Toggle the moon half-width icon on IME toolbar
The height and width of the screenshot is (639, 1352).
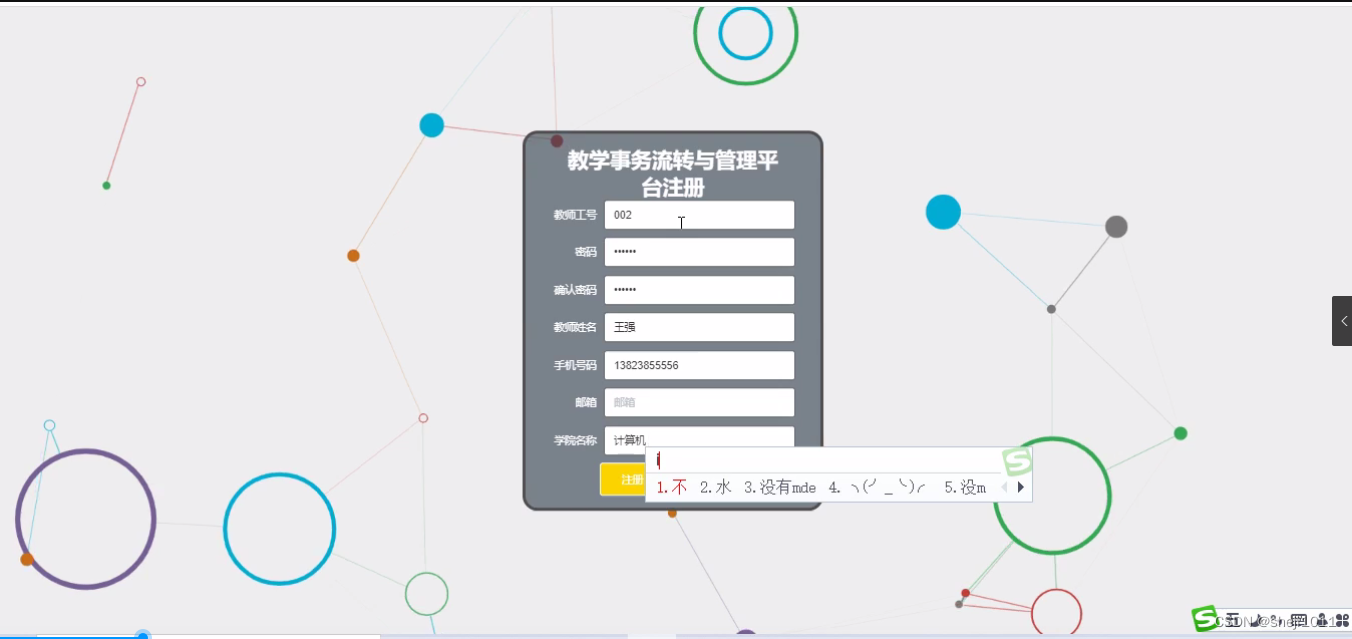tap(1258, 620)
